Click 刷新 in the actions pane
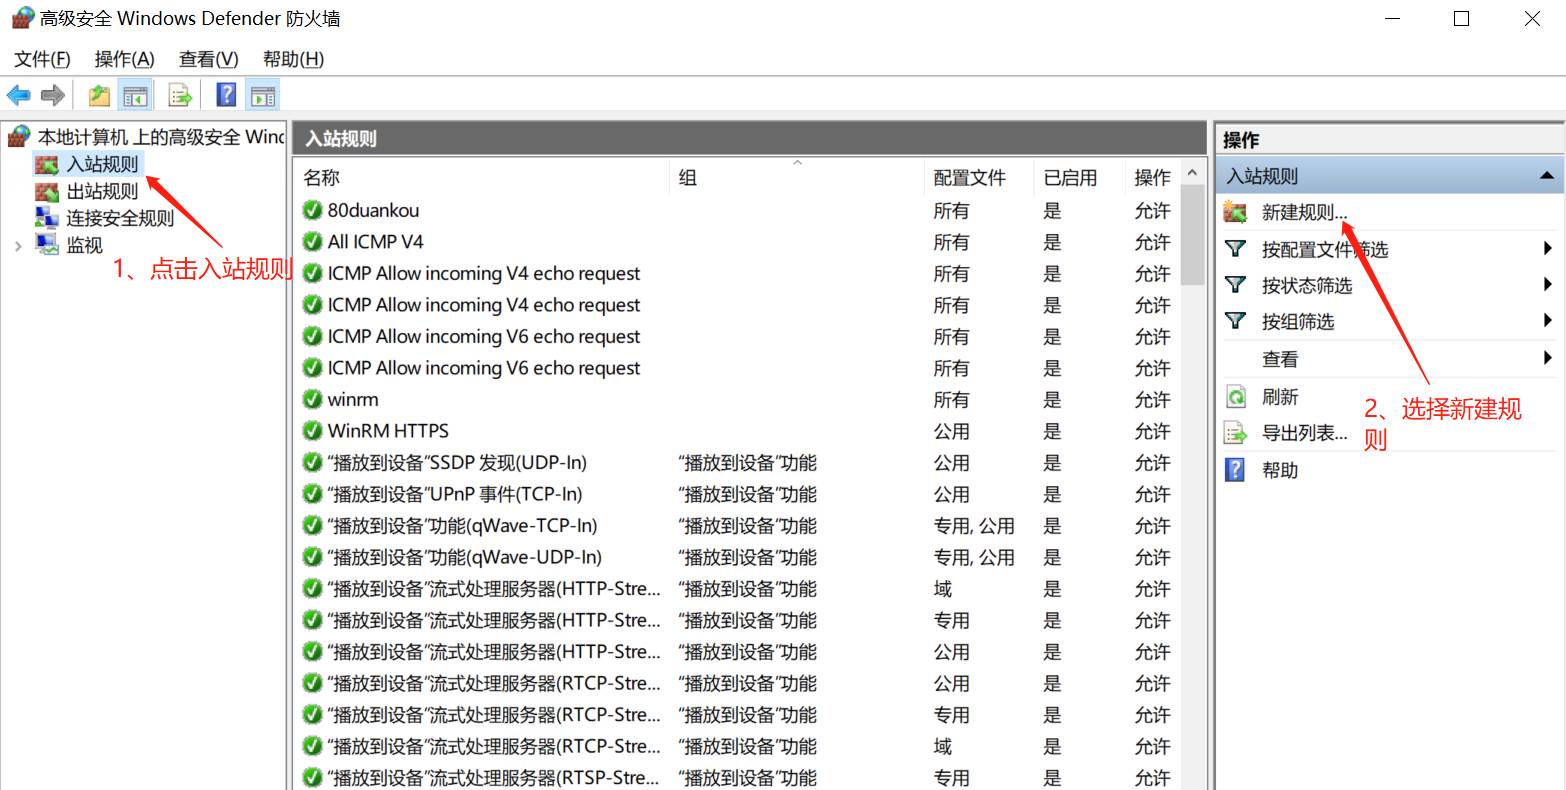This screenshot has width=1566, height=790. click(x=1280, y=397)
